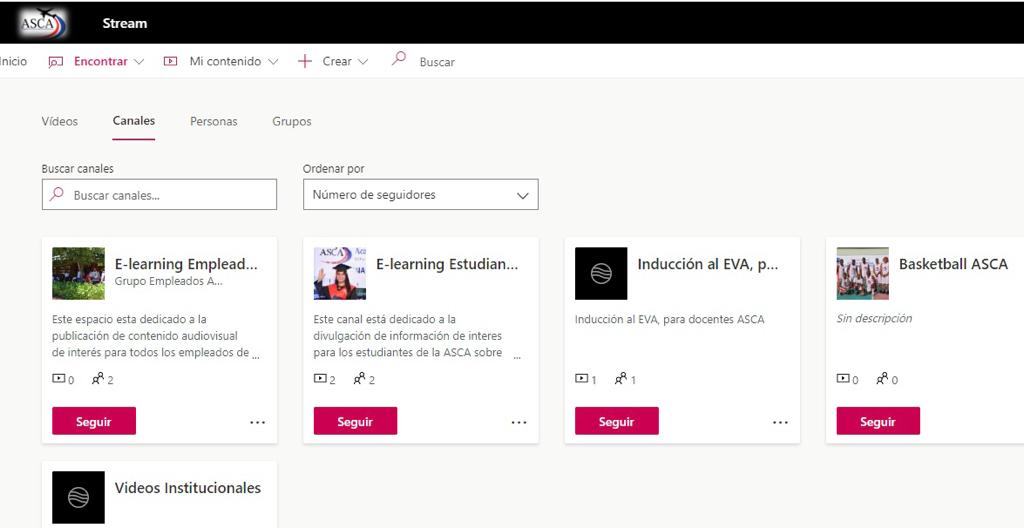Screen dimensions: 1024x528
Task: Click the Inducción al EVA channel icon
Action: pyautogui.click(x=601, y=273)
